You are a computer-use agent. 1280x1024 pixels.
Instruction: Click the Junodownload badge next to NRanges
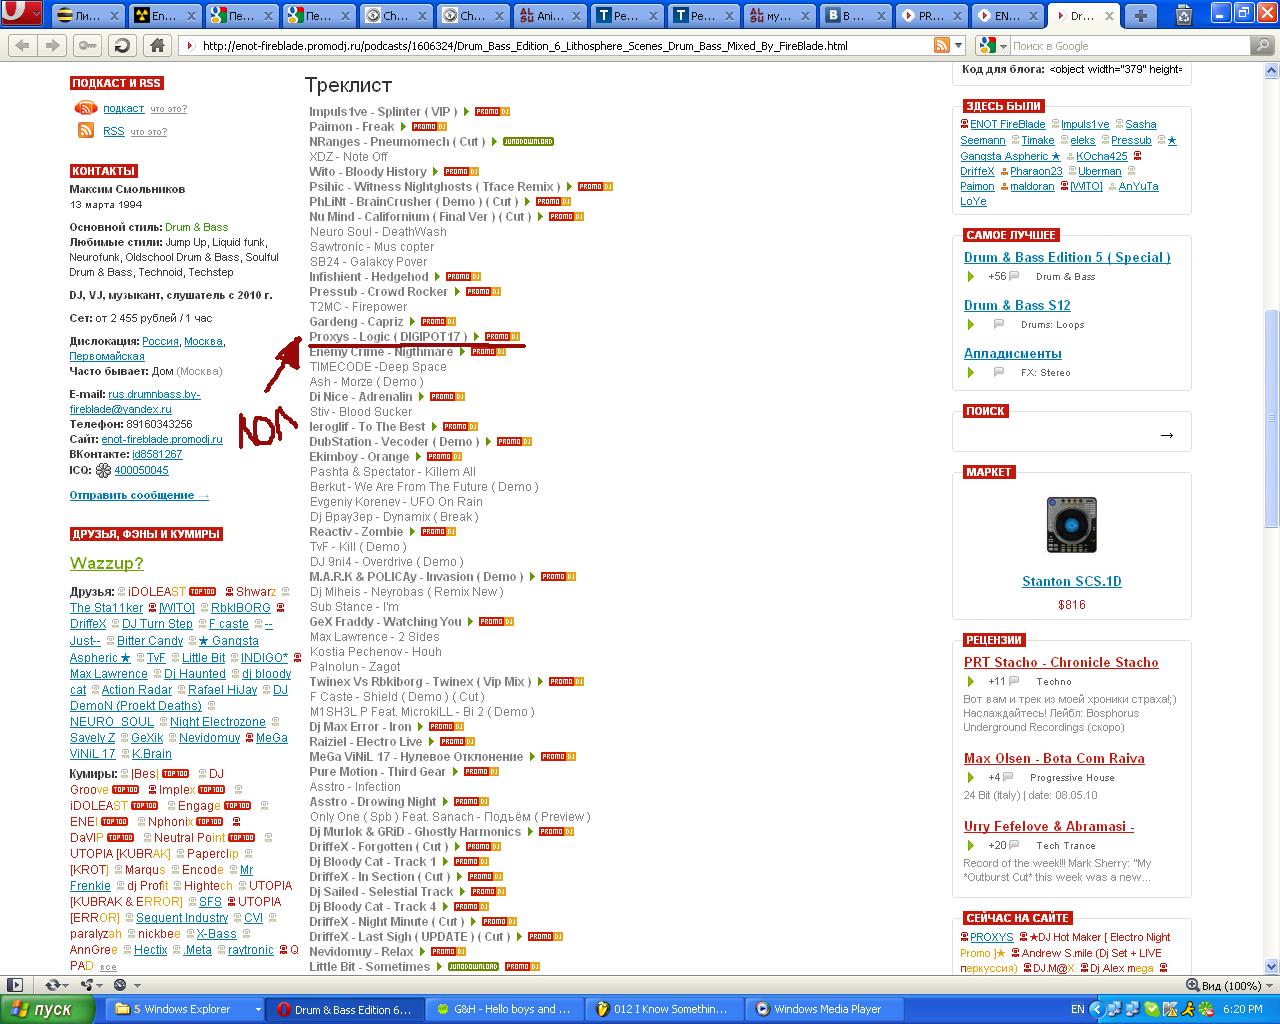click(528, 142)
